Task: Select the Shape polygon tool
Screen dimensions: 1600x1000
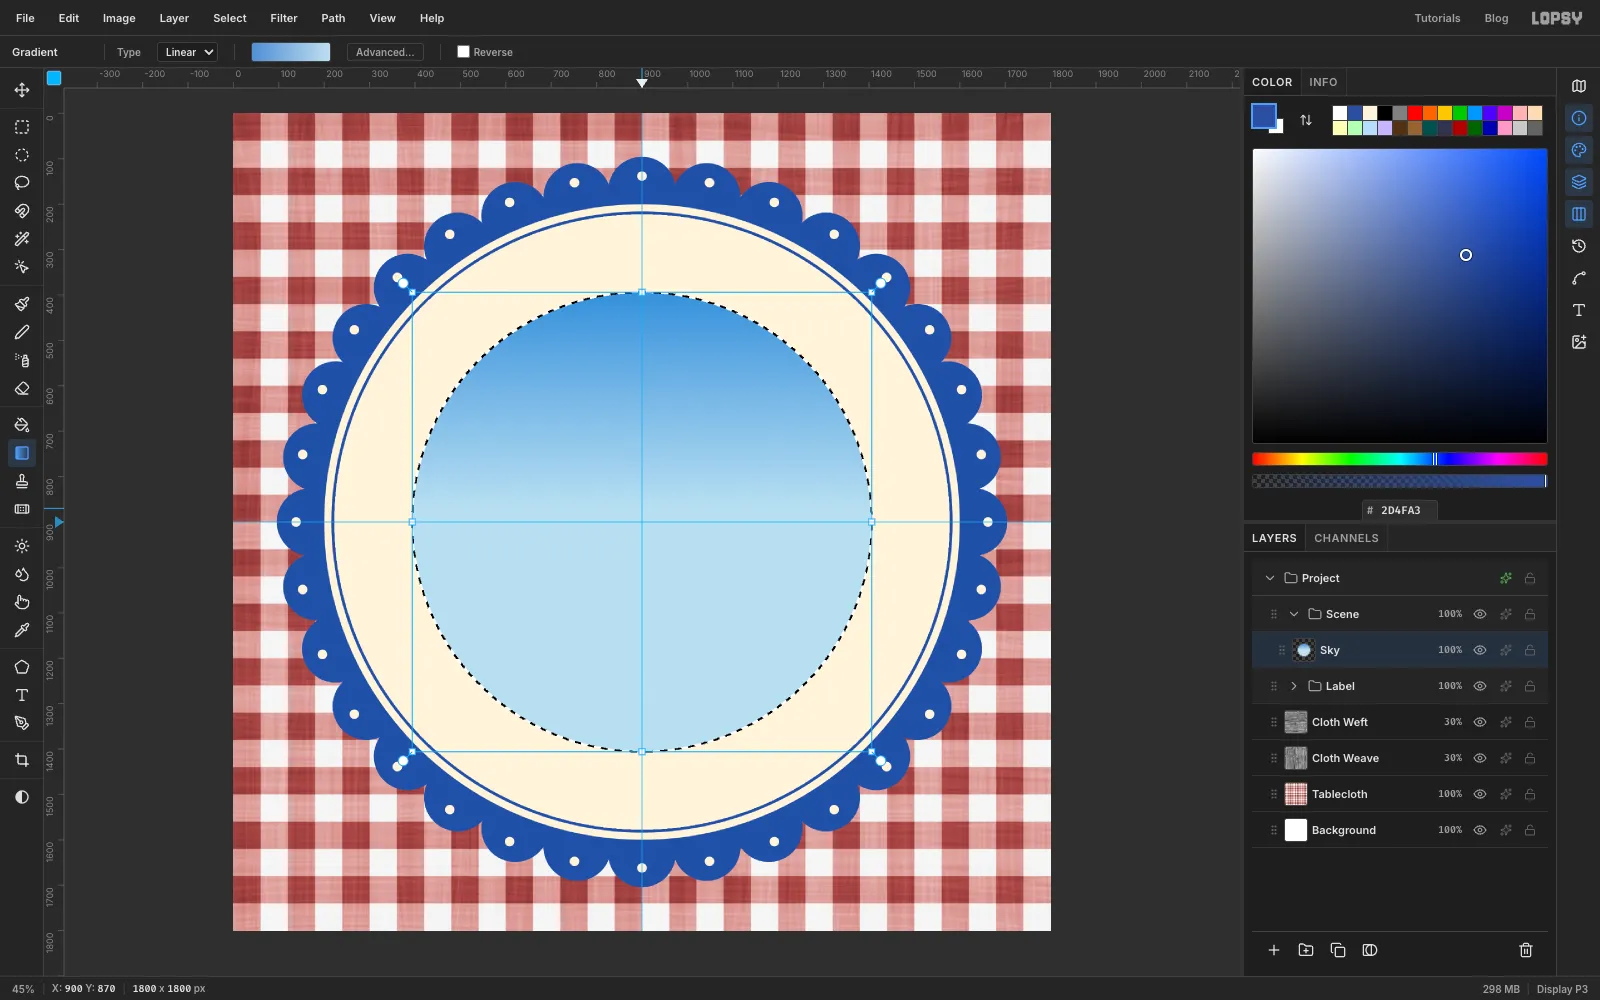Action: point(22,667)
